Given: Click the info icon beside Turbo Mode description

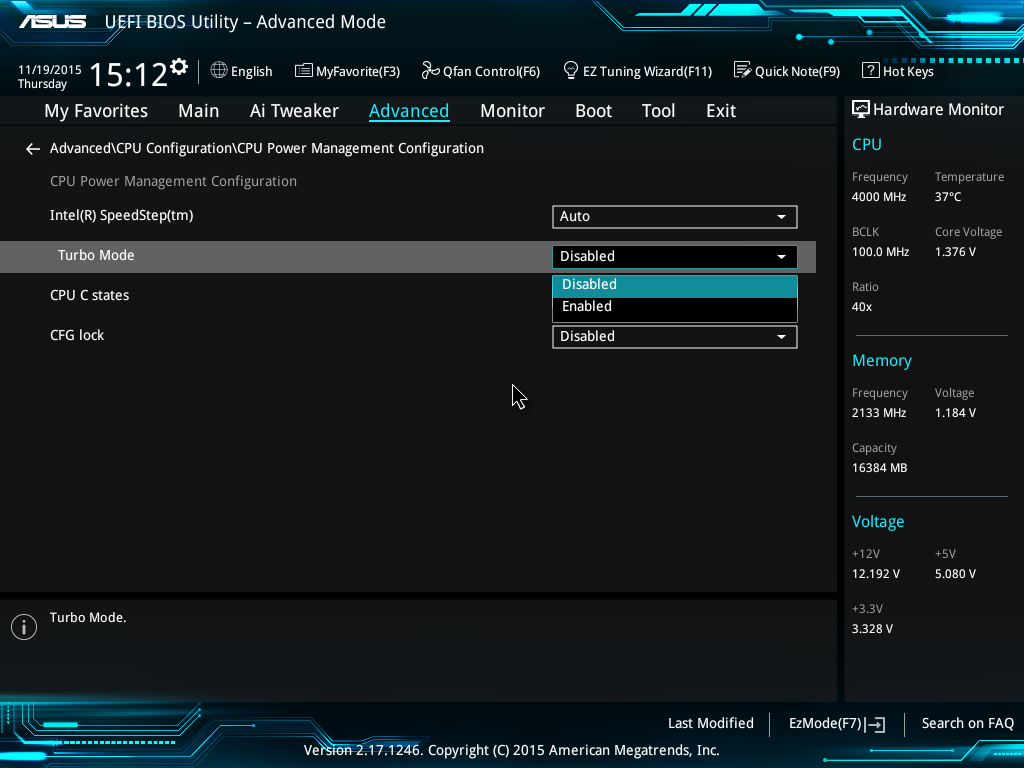Looking at the screenshot, I should [x=24, y=627].
